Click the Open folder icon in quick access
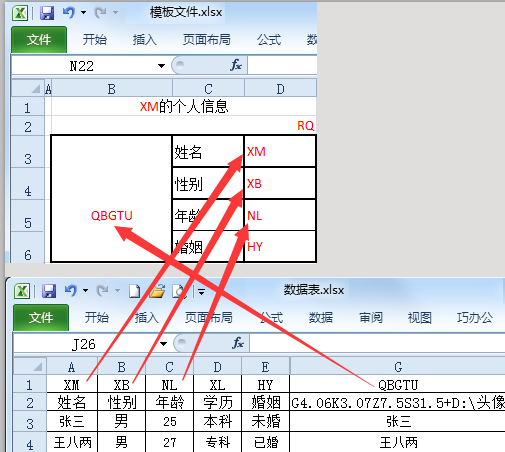 (157, 291)
